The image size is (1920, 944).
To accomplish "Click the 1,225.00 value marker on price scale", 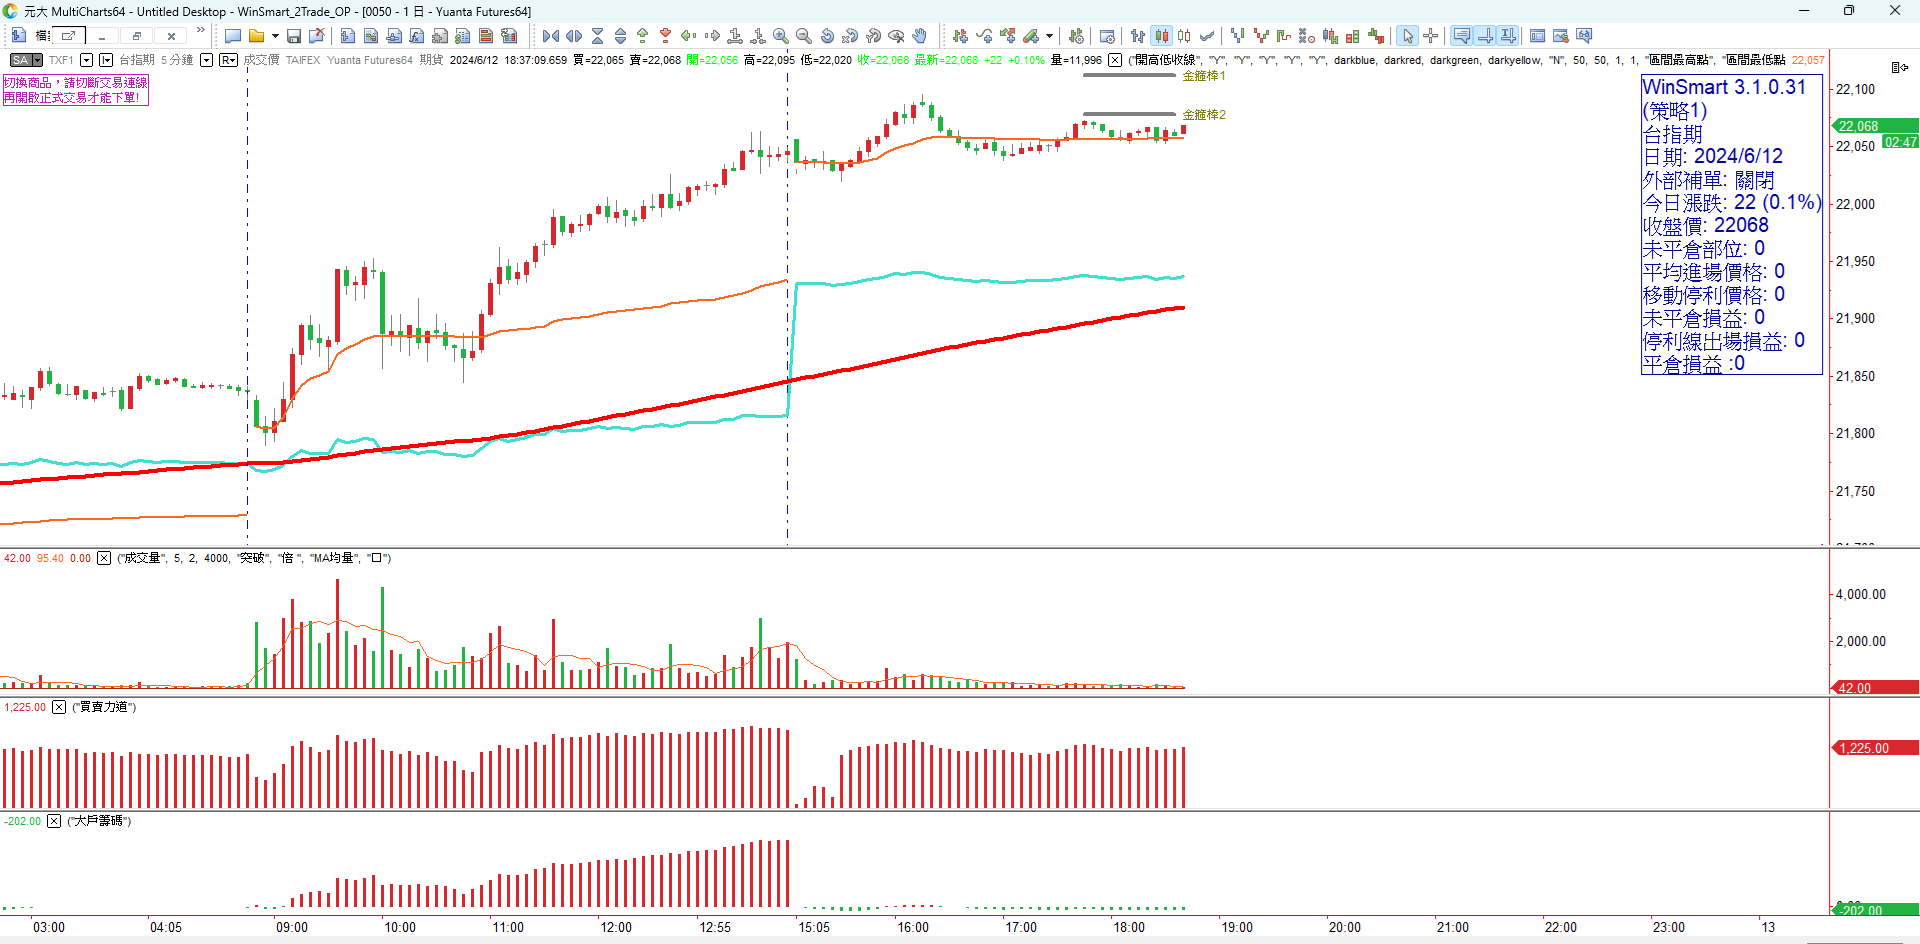I will pyautogui.click(x=1874, y=748).
